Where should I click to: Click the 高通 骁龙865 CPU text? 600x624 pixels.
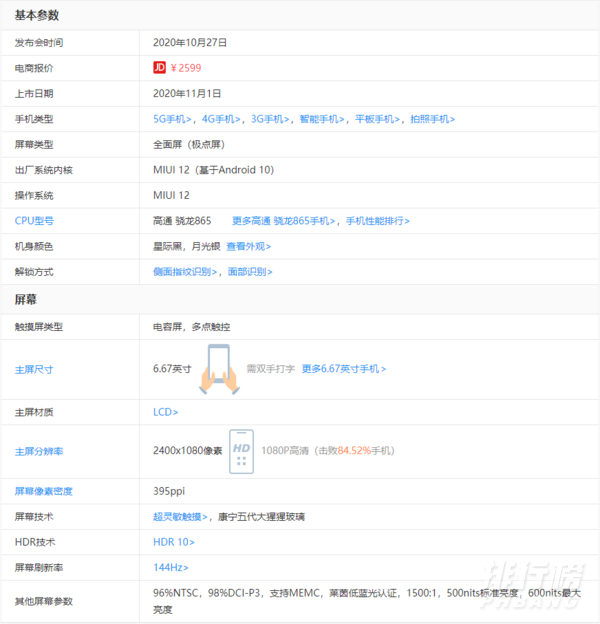[182, 221]
